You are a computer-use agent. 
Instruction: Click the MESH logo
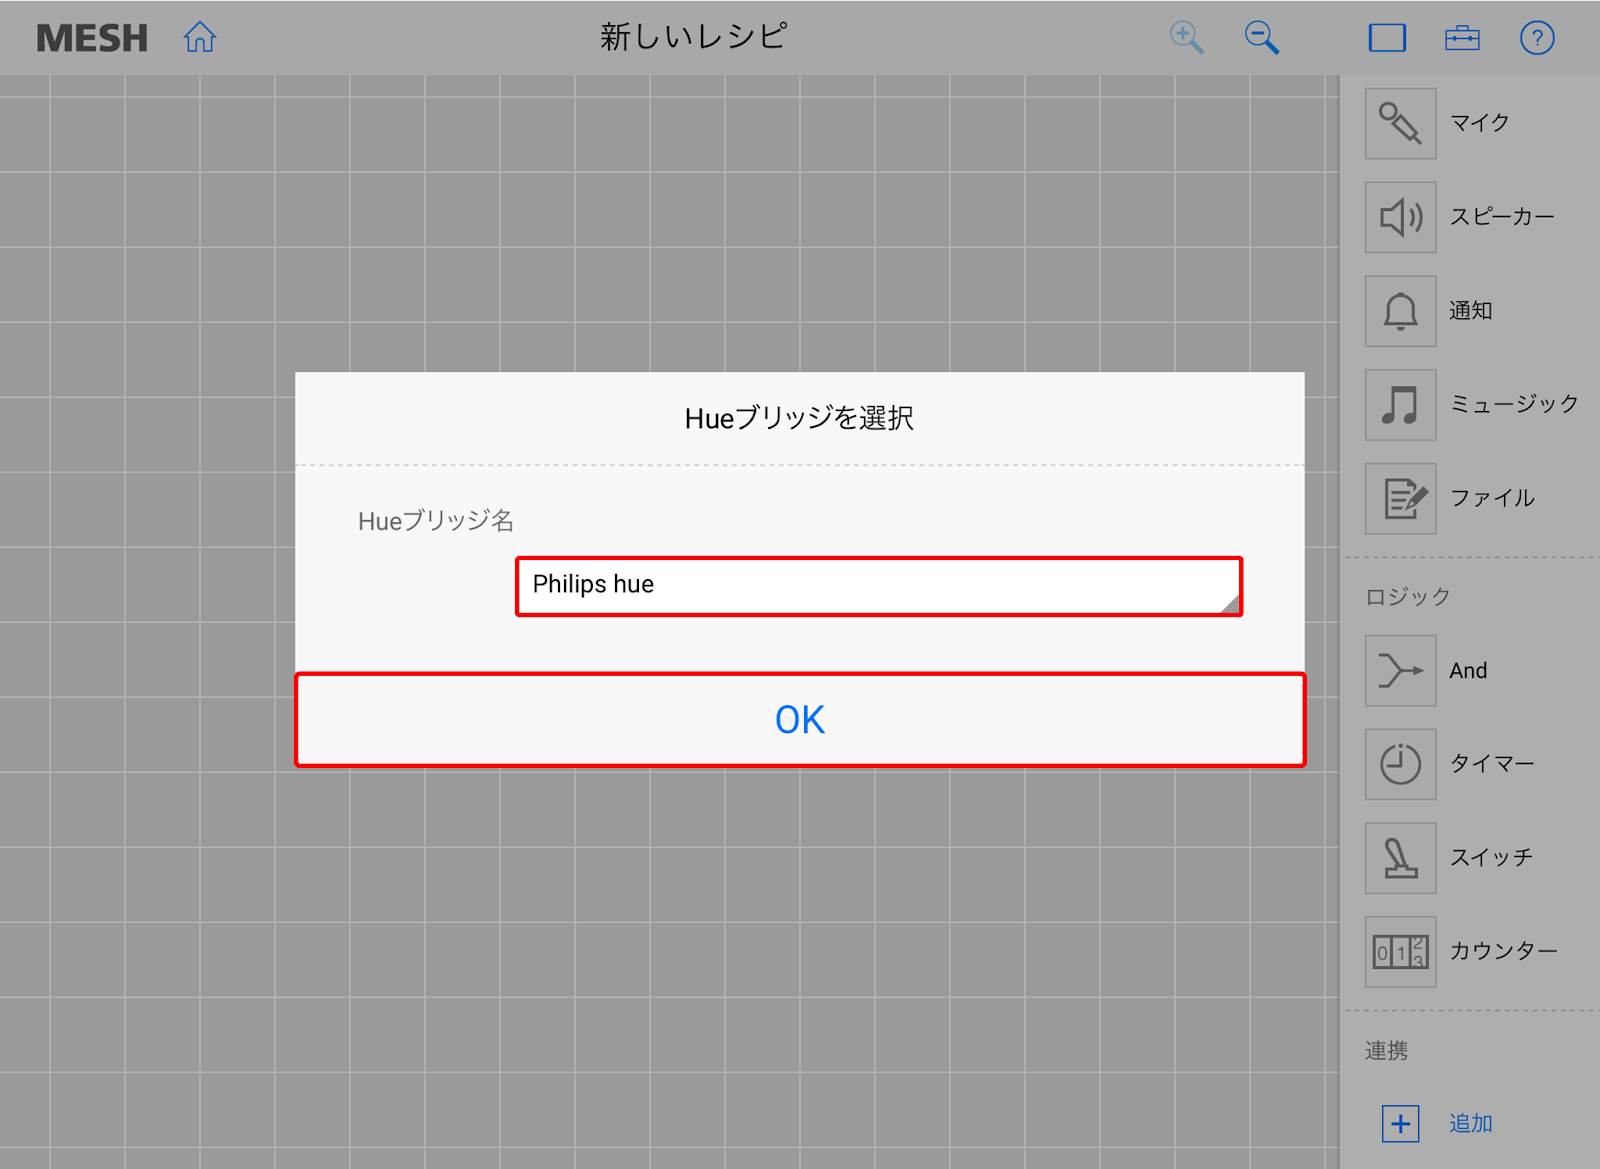tap(92, 38)
